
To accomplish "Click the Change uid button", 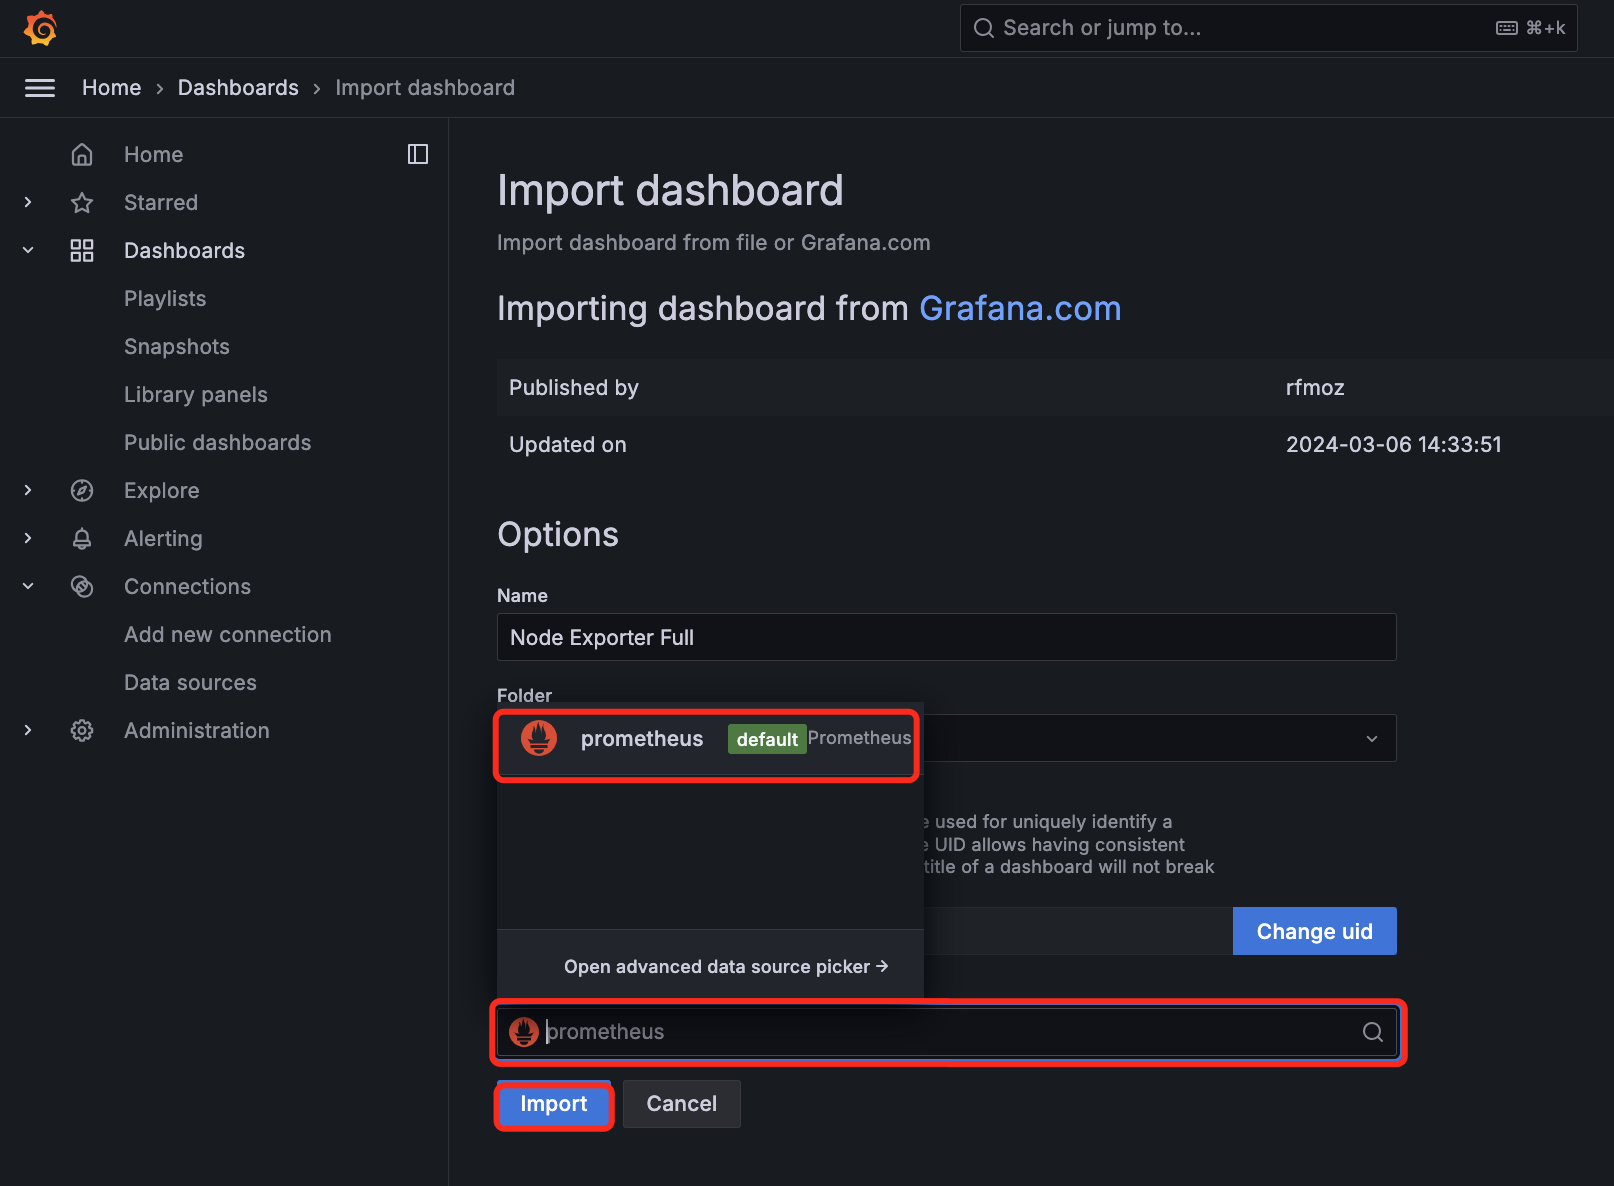I will pos(1315,931).
